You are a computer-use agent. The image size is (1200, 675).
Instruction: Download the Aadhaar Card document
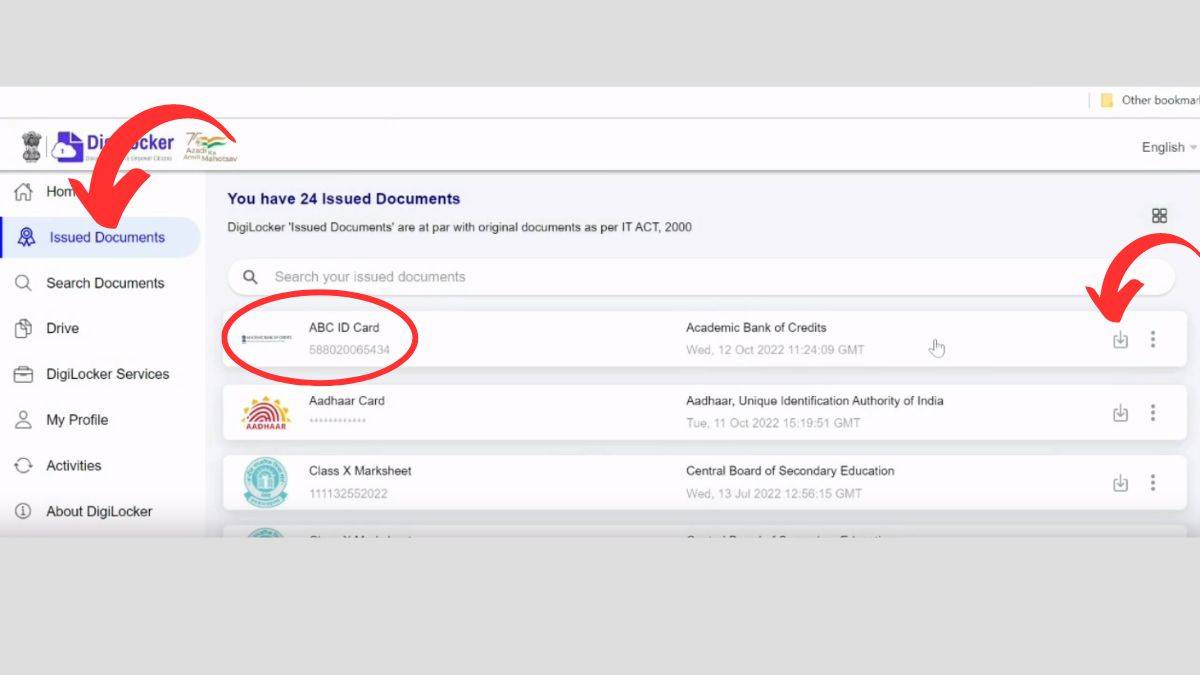[1120, 413]
